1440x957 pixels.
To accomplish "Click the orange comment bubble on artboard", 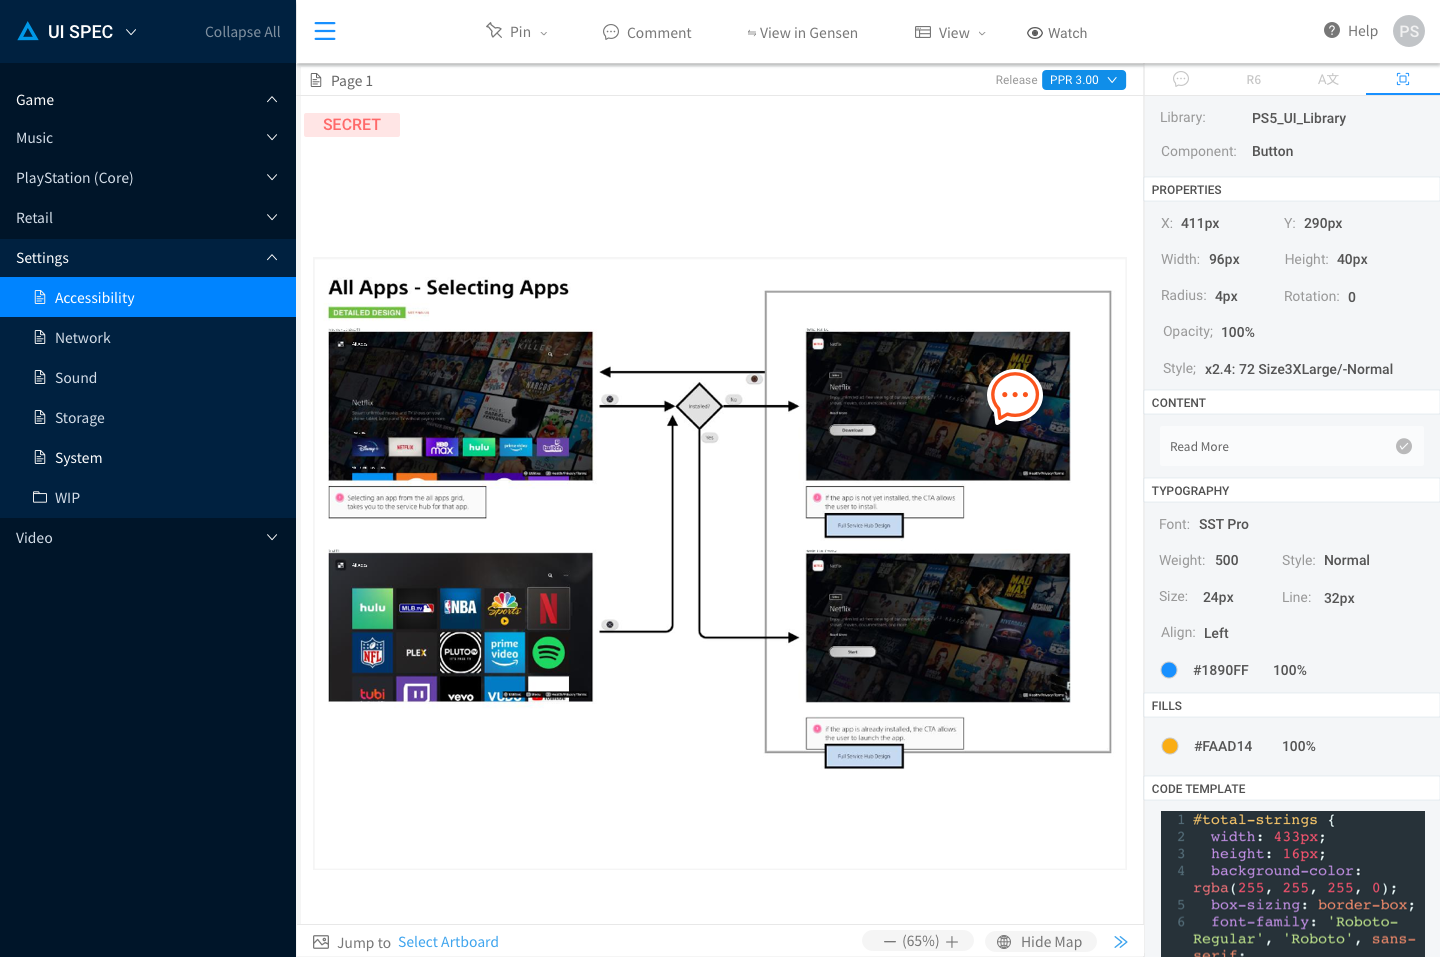I will (1015, 396).
